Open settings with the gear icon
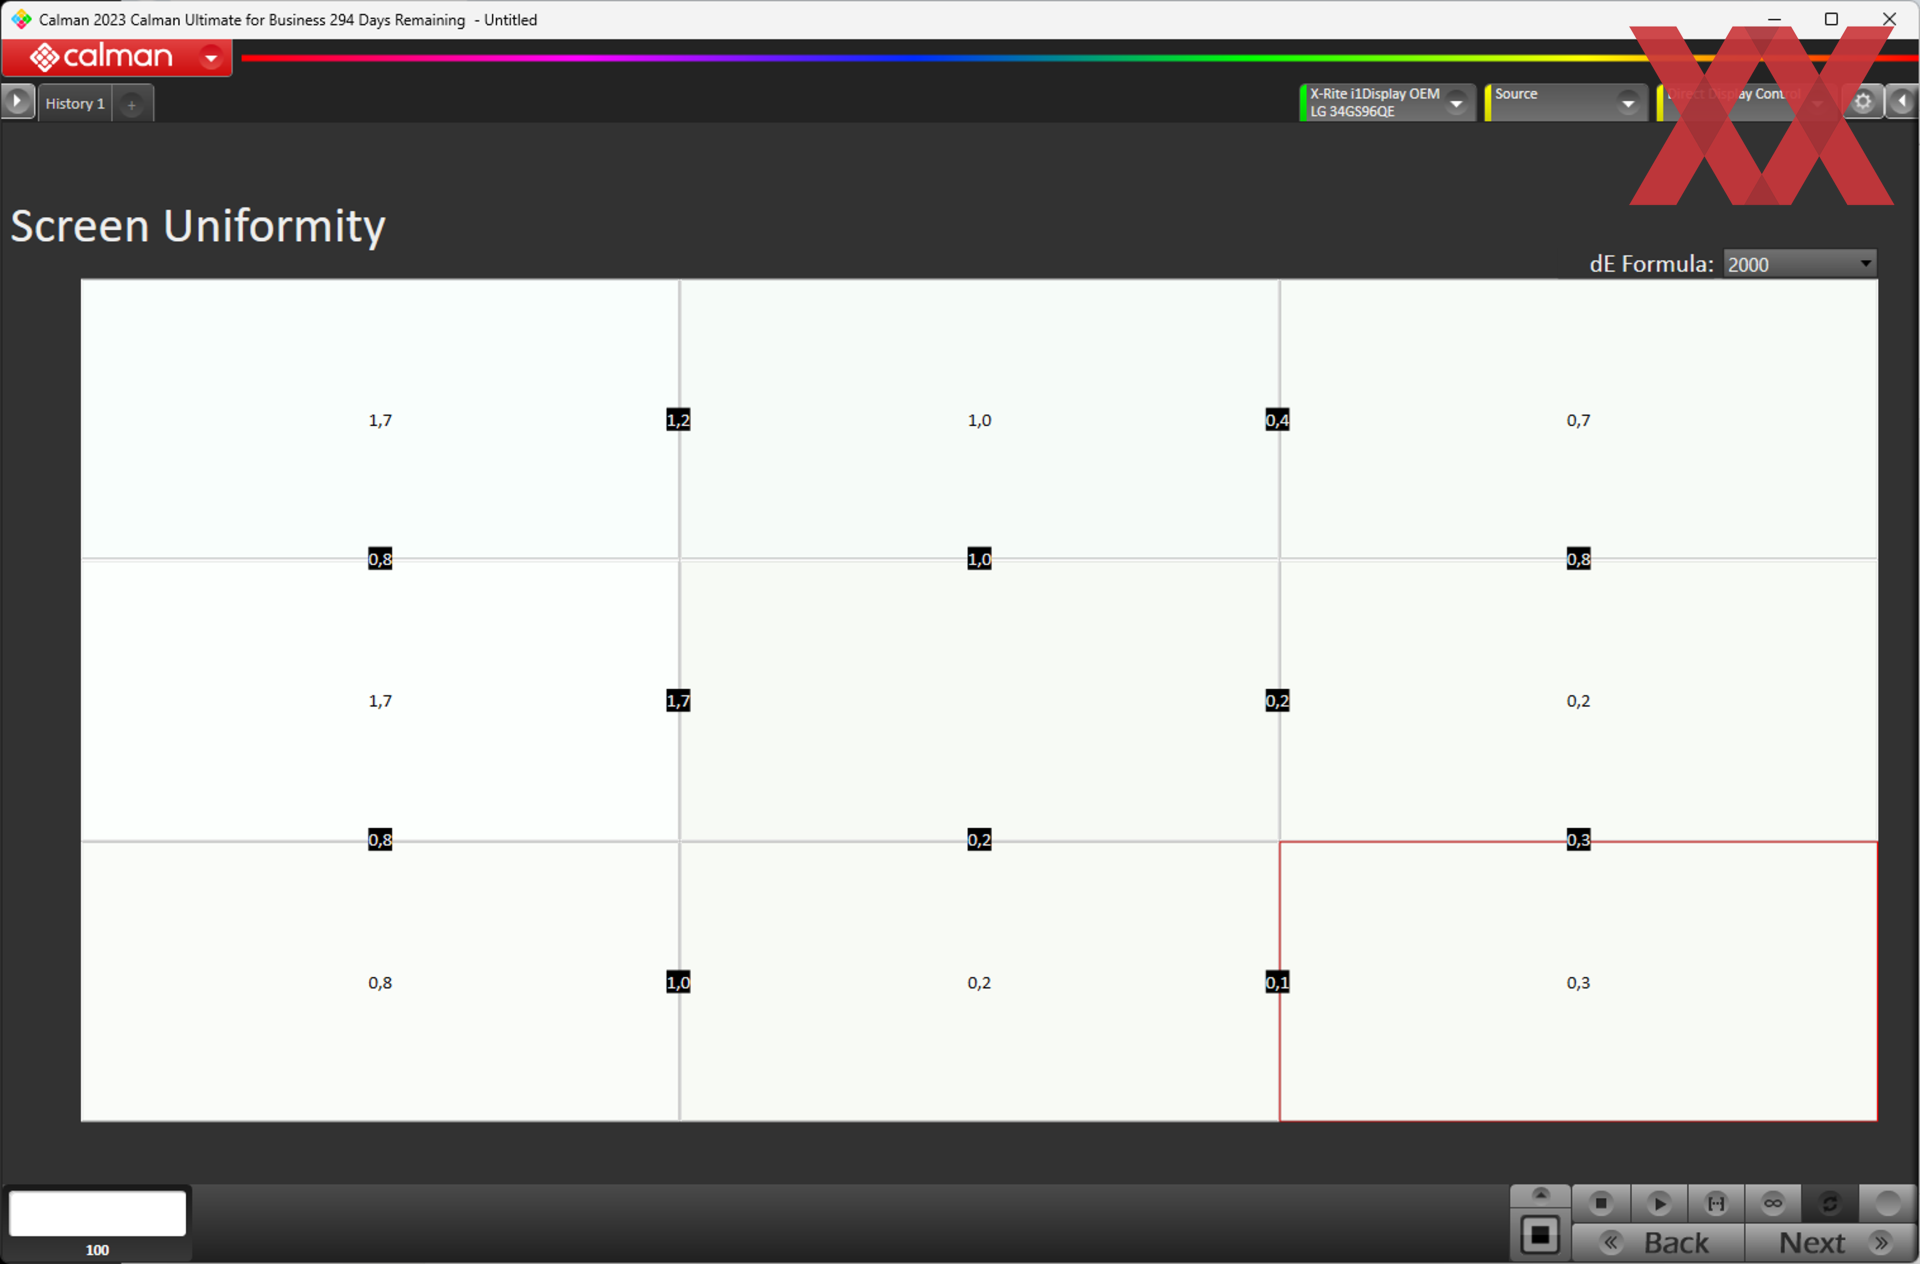 point(1863,102)
